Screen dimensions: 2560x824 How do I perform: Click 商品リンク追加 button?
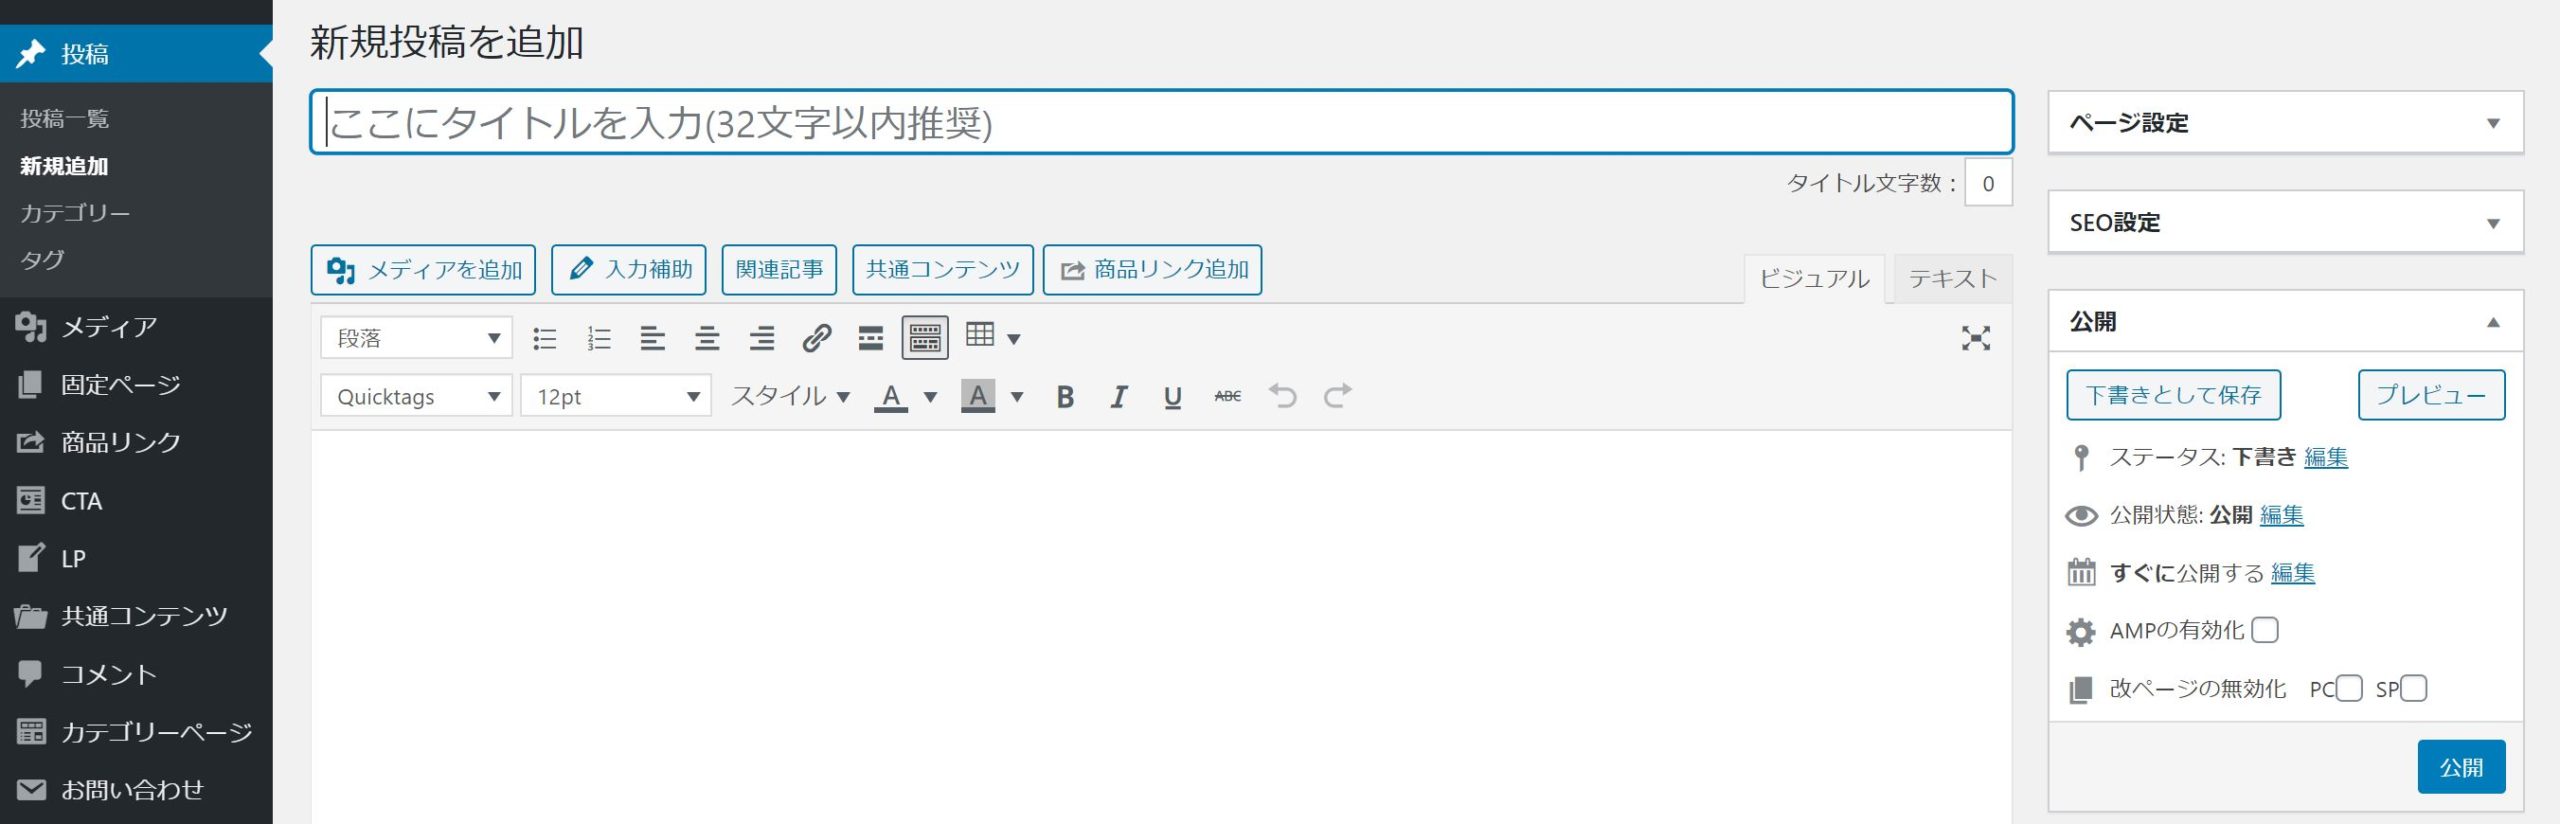coord(1152,270)
